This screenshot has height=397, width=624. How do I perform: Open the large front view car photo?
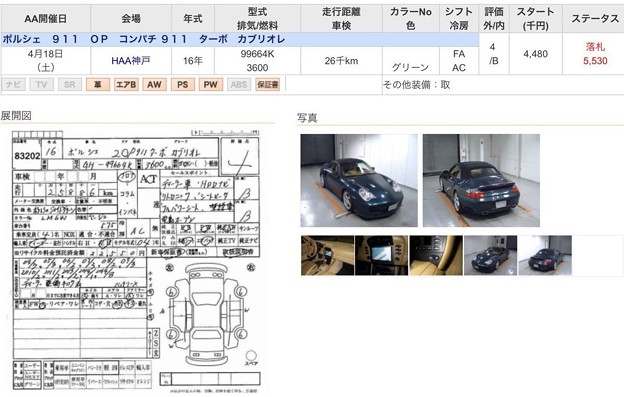(x=359, y=180)
